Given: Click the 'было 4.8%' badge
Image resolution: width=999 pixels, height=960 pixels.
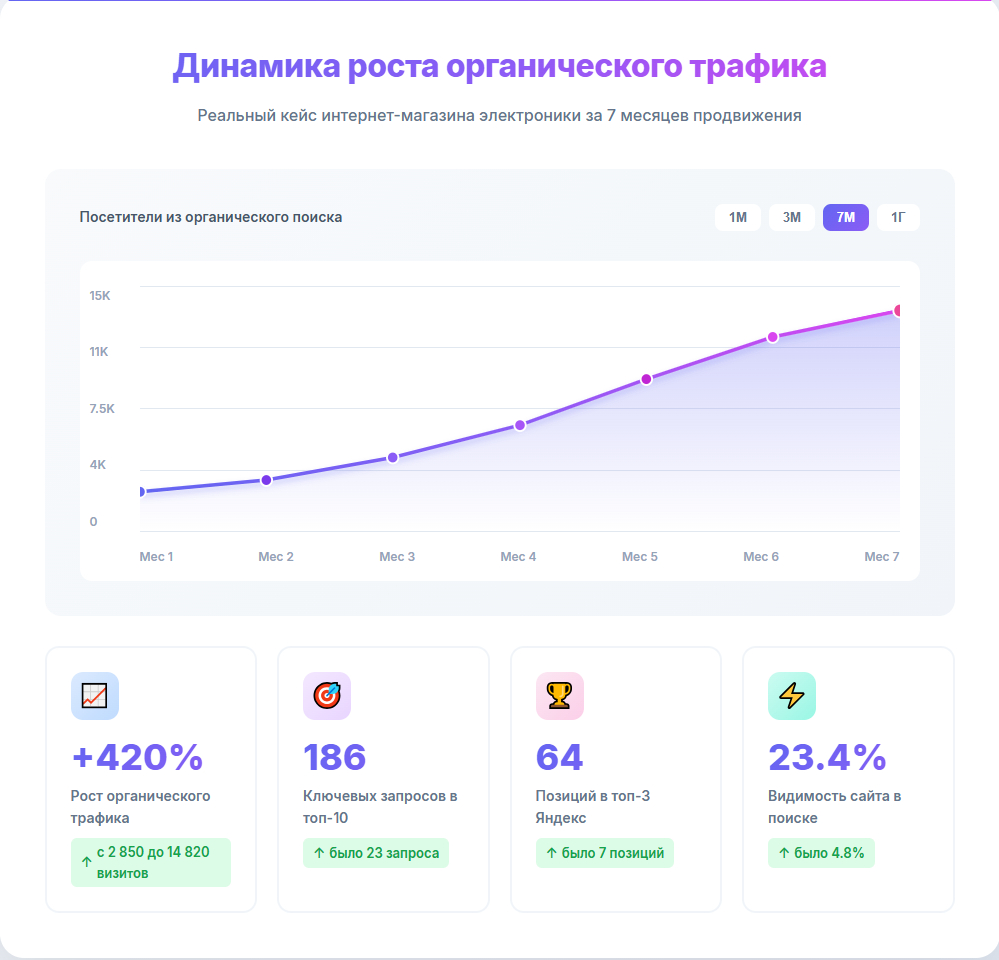Looking at the screenshot, I should pyautogui.click(x=821, y=853).
